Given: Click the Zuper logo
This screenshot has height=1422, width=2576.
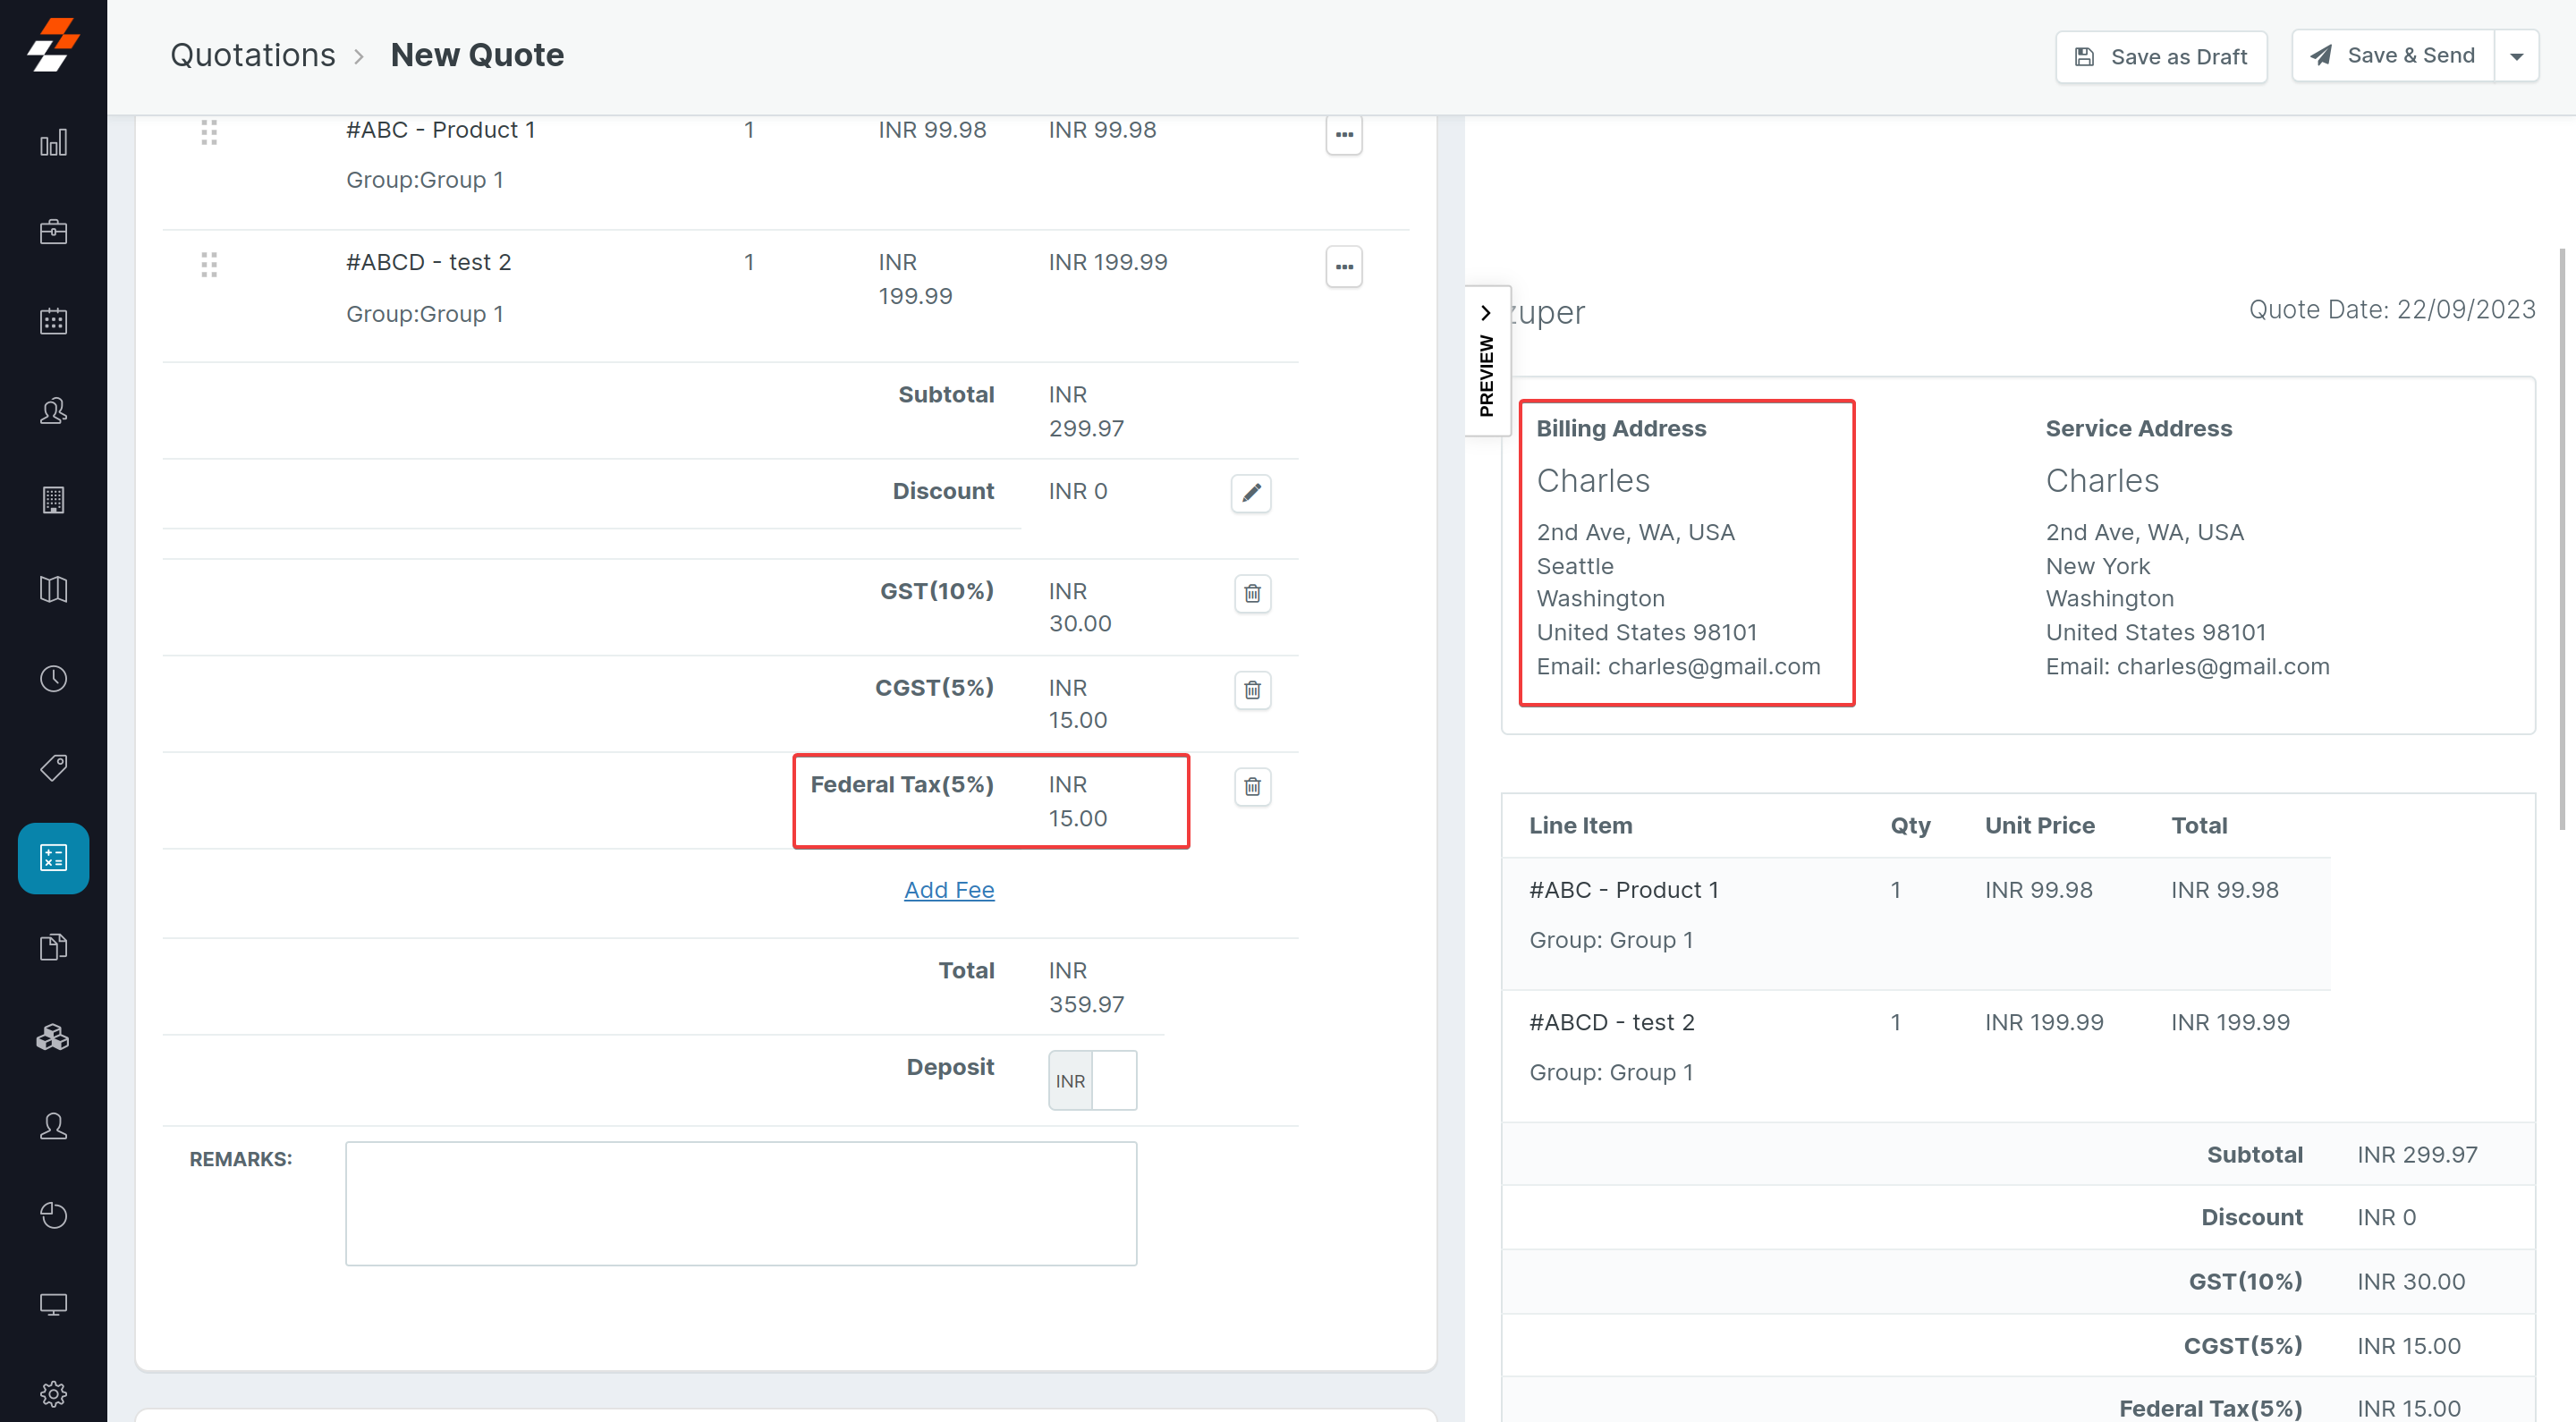Looking at the screenshot, I should (53, 45).
